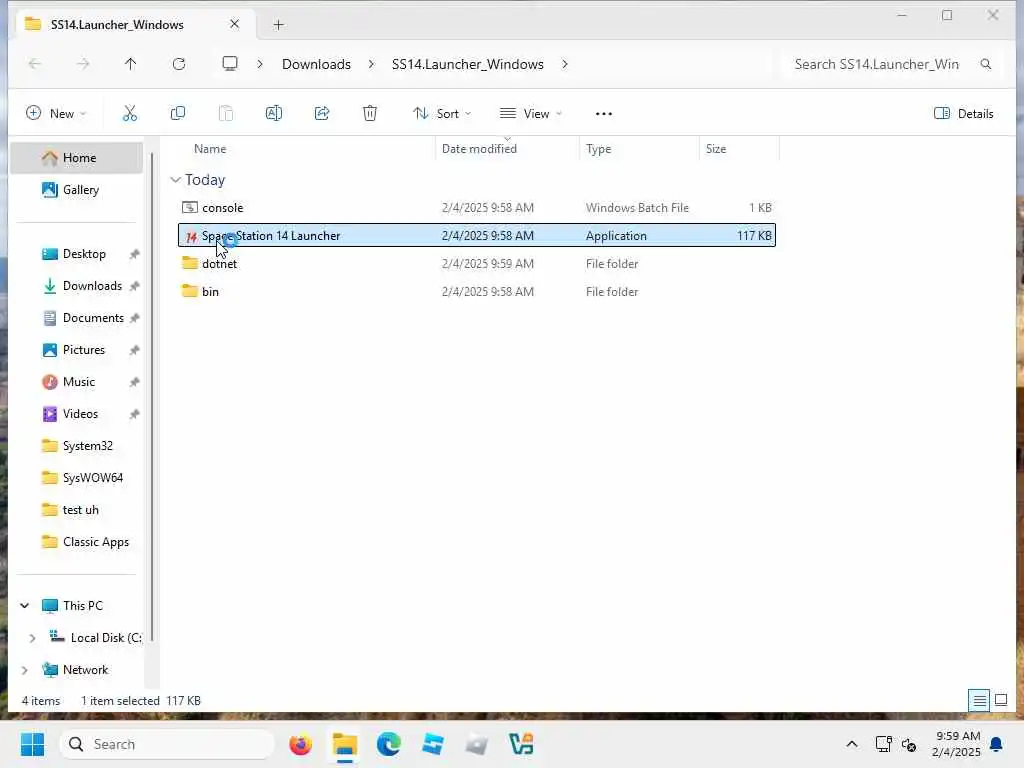
Task: Click SS14.Launcher_Windows breadcrumb segment
Action: tap(468, 64)
